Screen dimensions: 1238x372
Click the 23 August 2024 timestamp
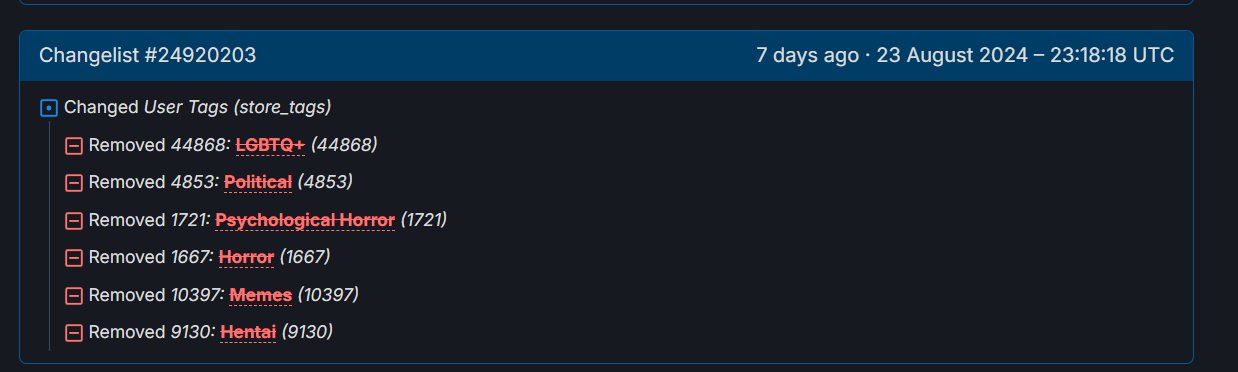[1025, 55]
